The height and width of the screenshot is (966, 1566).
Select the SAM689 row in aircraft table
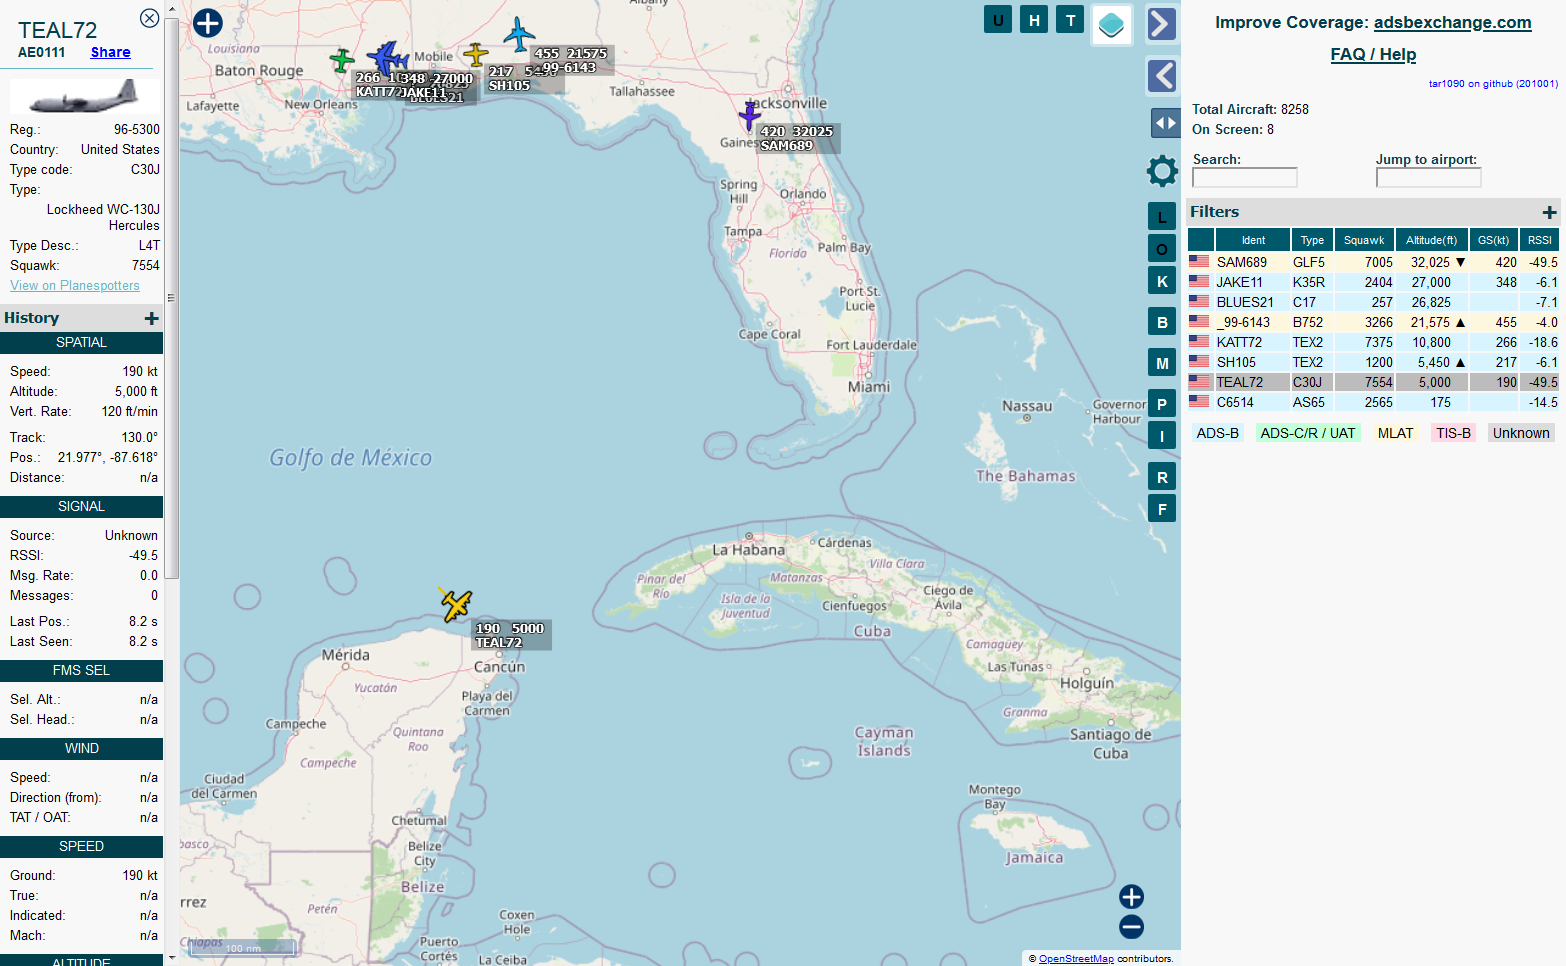point(1373,262)
